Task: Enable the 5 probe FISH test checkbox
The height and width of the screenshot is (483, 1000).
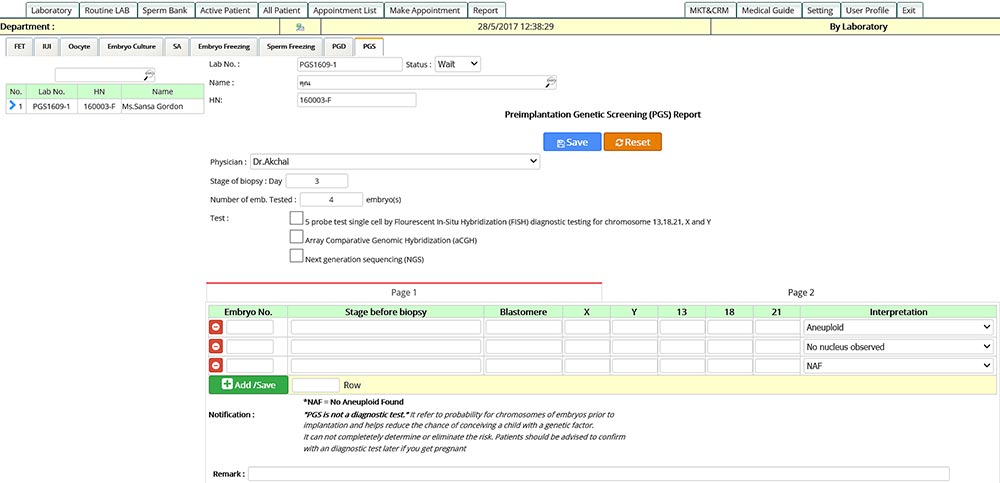Action: [x=296, y=218]
